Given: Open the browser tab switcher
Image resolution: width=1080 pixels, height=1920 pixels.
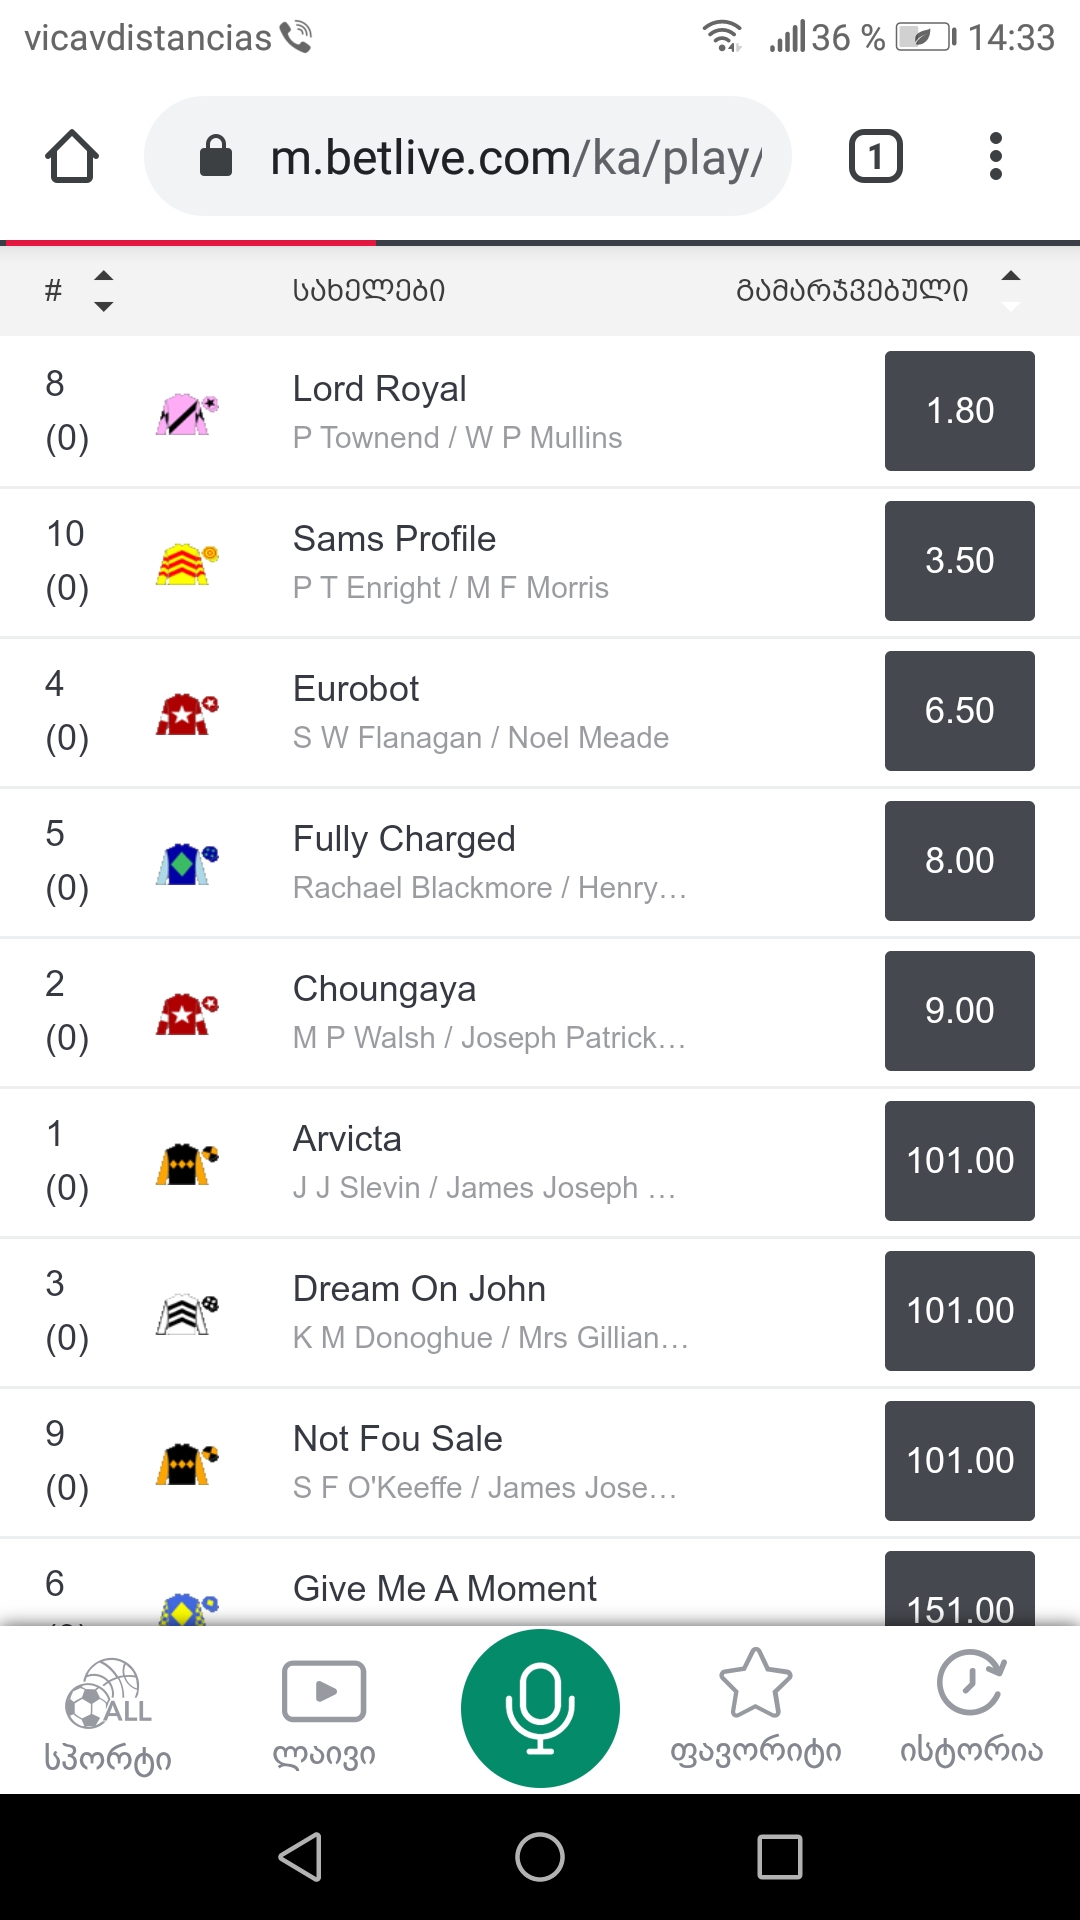Looking at the screenshot, I should (875, 157).
